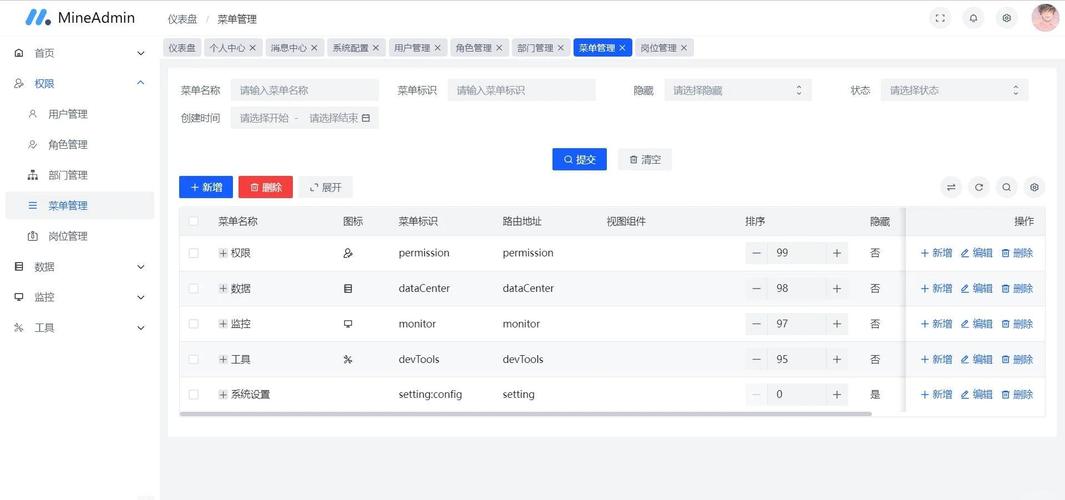
Task: Collapse 权限 sidebar menu
Action: point(80,83)
